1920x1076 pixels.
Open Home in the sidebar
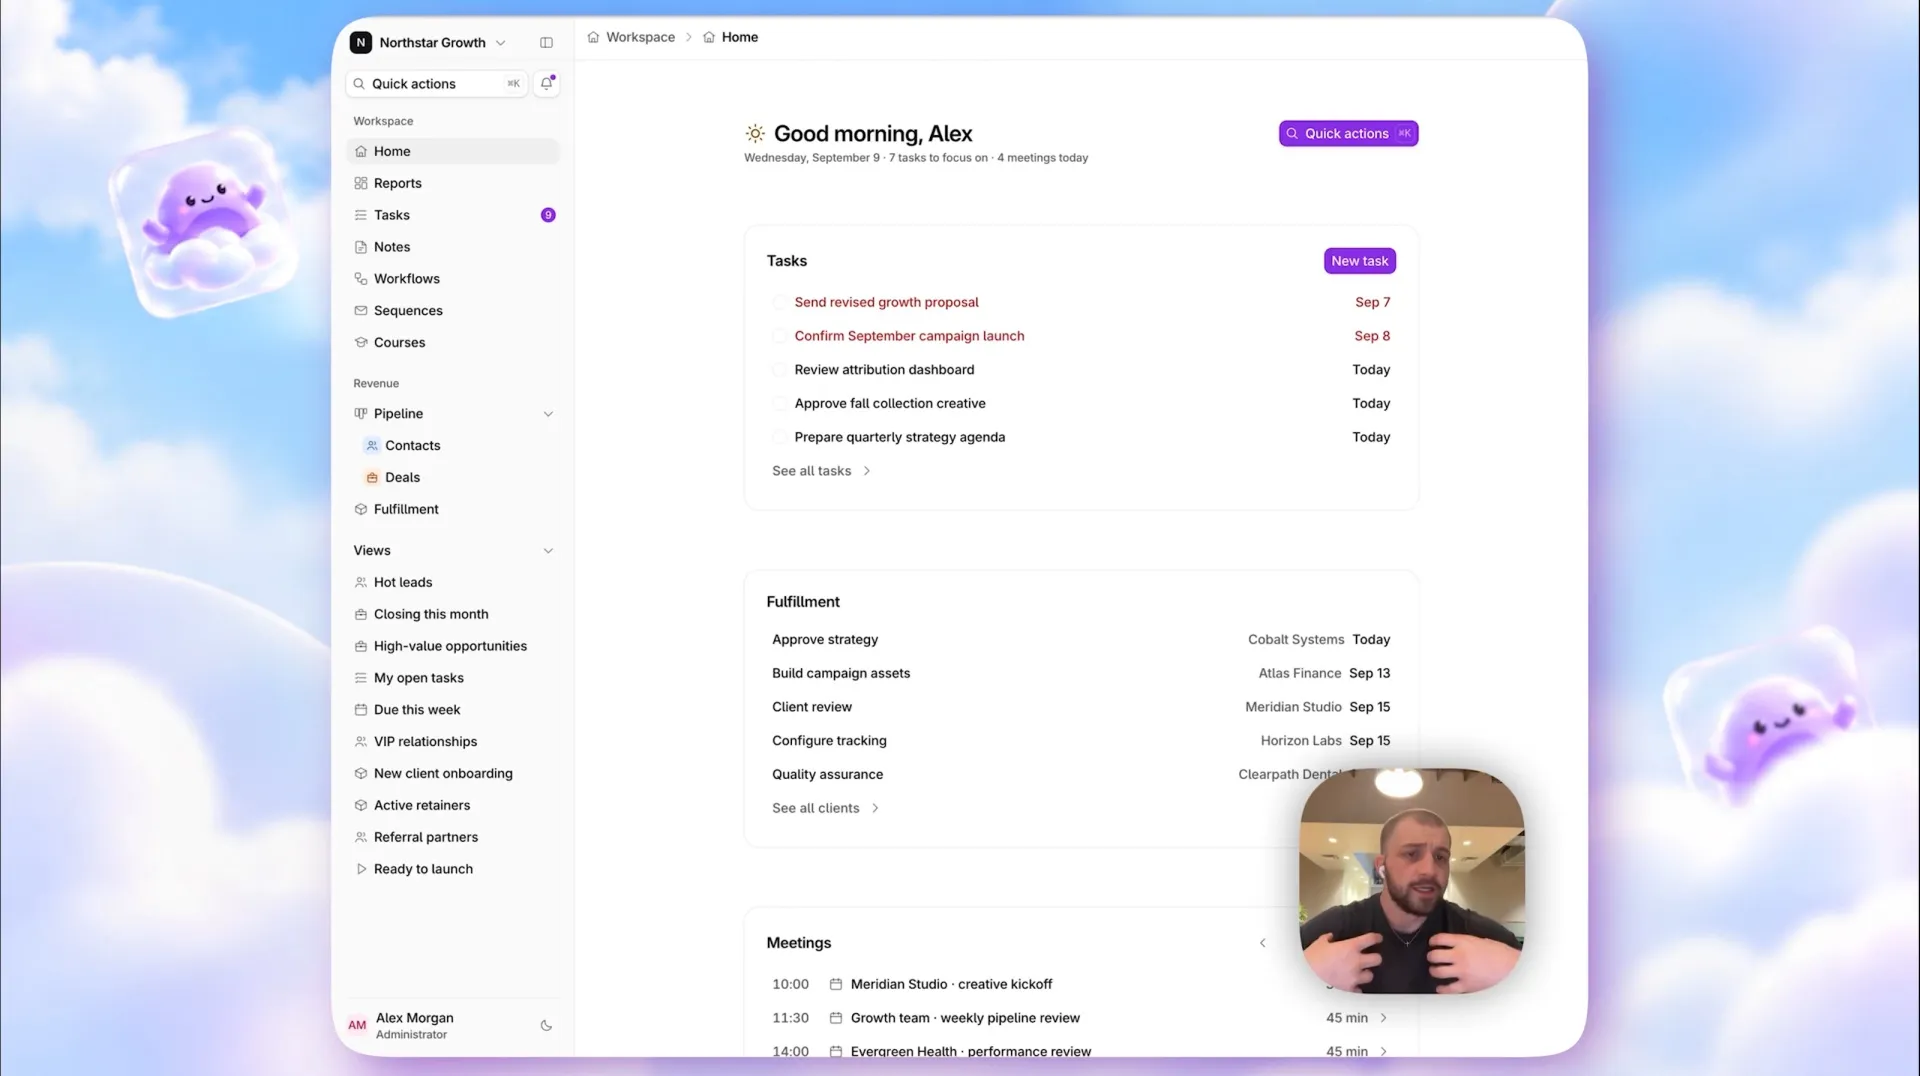pos(453,151)
